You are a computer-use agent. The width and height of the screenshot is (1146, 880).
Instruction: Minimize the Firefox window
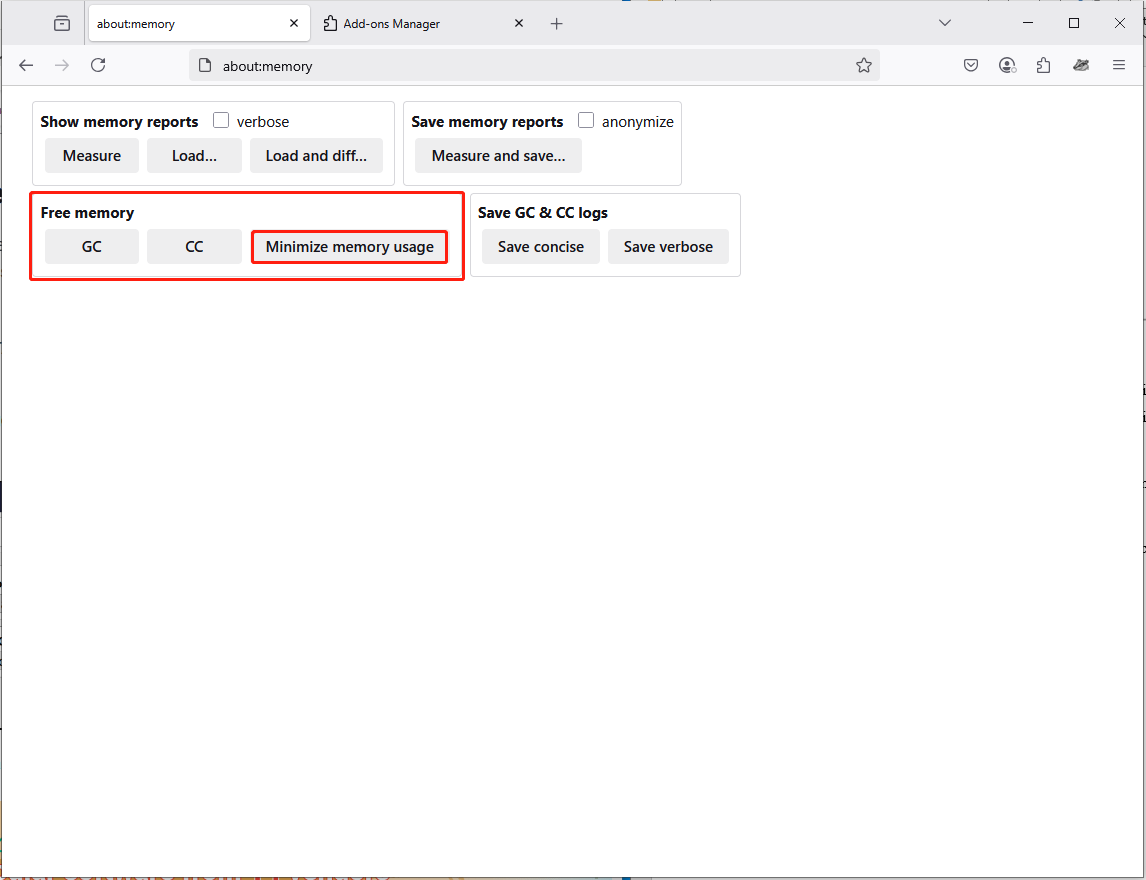(1028, 23)
